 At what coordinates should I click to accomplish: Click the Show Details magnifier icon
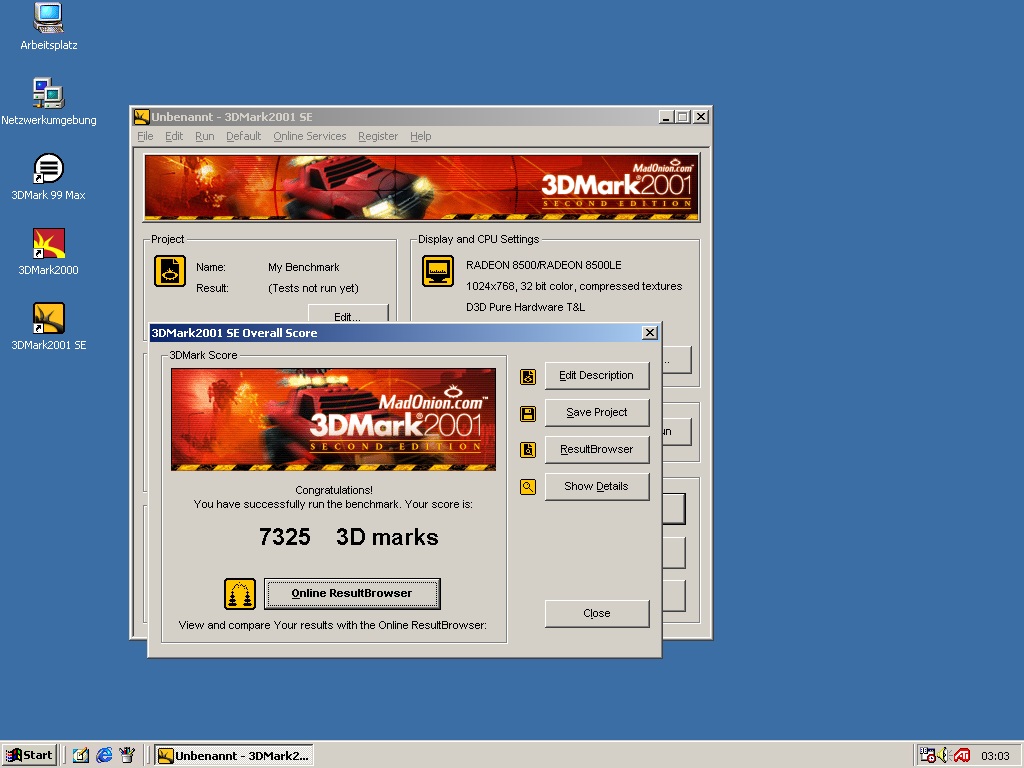[528, 487]
